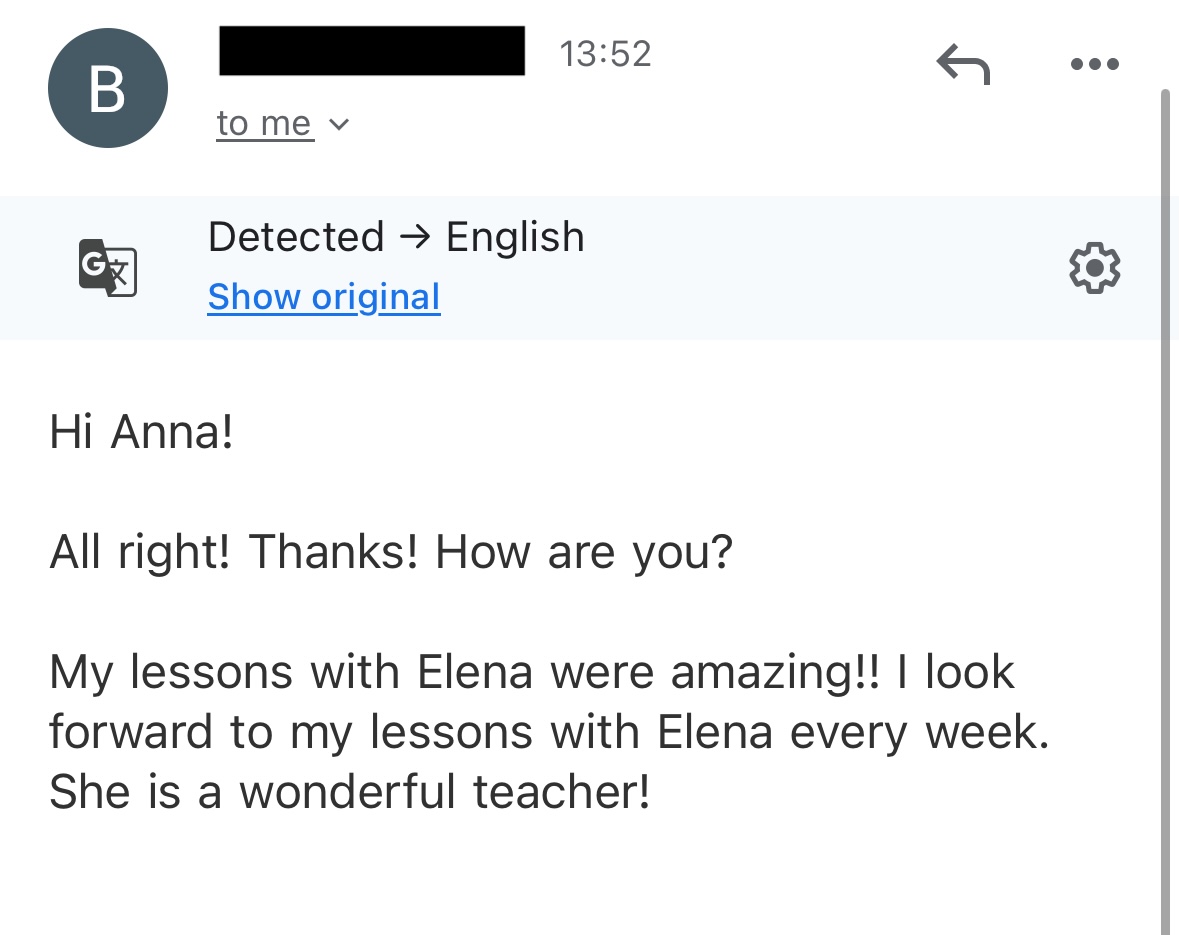The width and height of the screenshot is (1179, 935).
Task: Click the word "forward" in the email body
Action: 131,732
